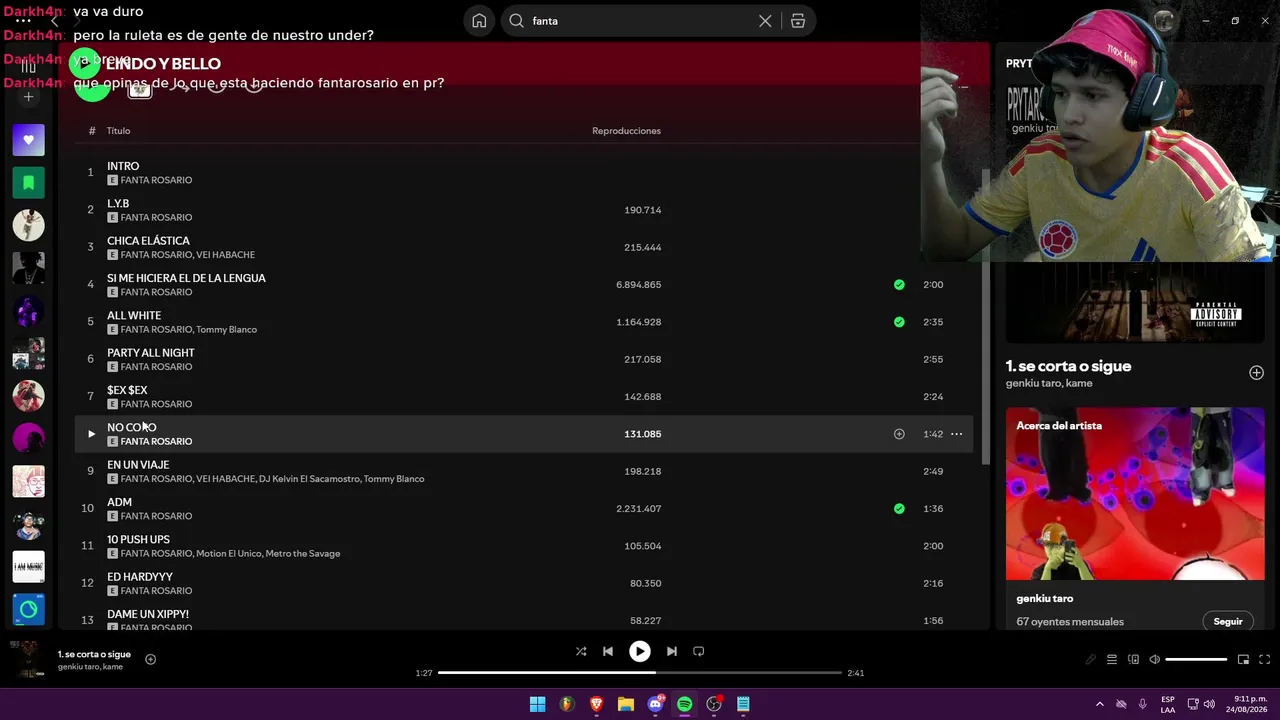The height and width of the screenshot is (720, 1280).
Task: Open artist Metro the Savage link
Action: [x=303, y=554]
